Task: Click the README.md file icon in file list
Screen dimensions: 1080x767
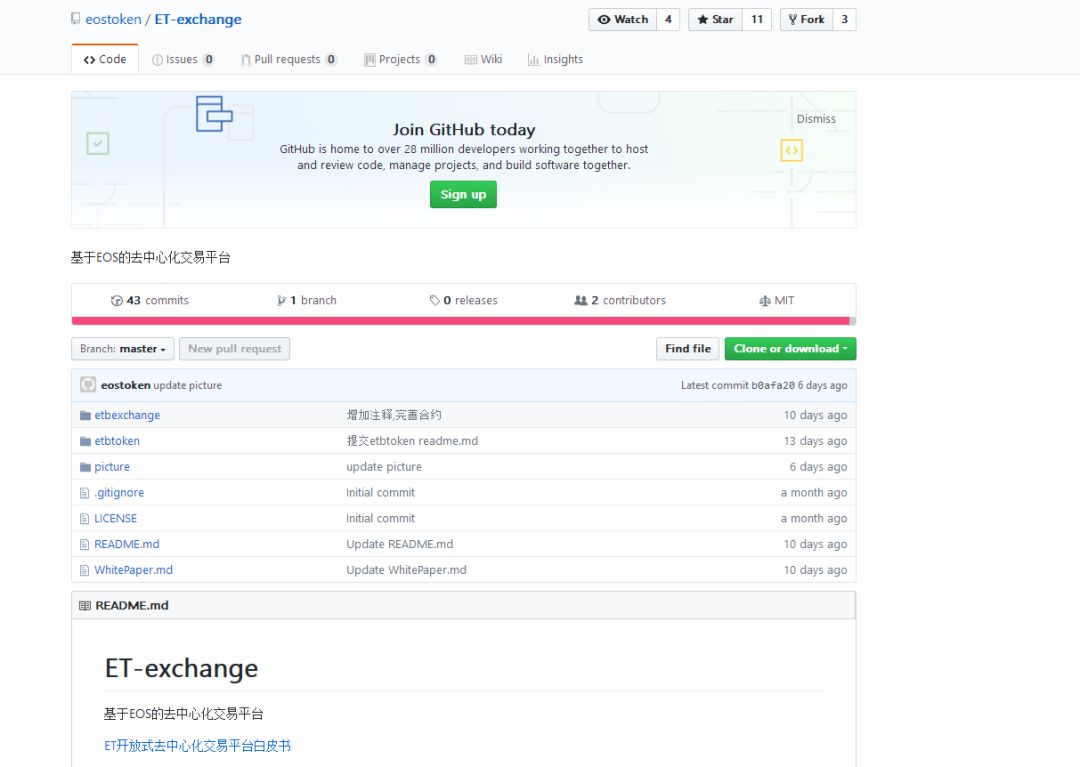Action: (x=85, y=545)
